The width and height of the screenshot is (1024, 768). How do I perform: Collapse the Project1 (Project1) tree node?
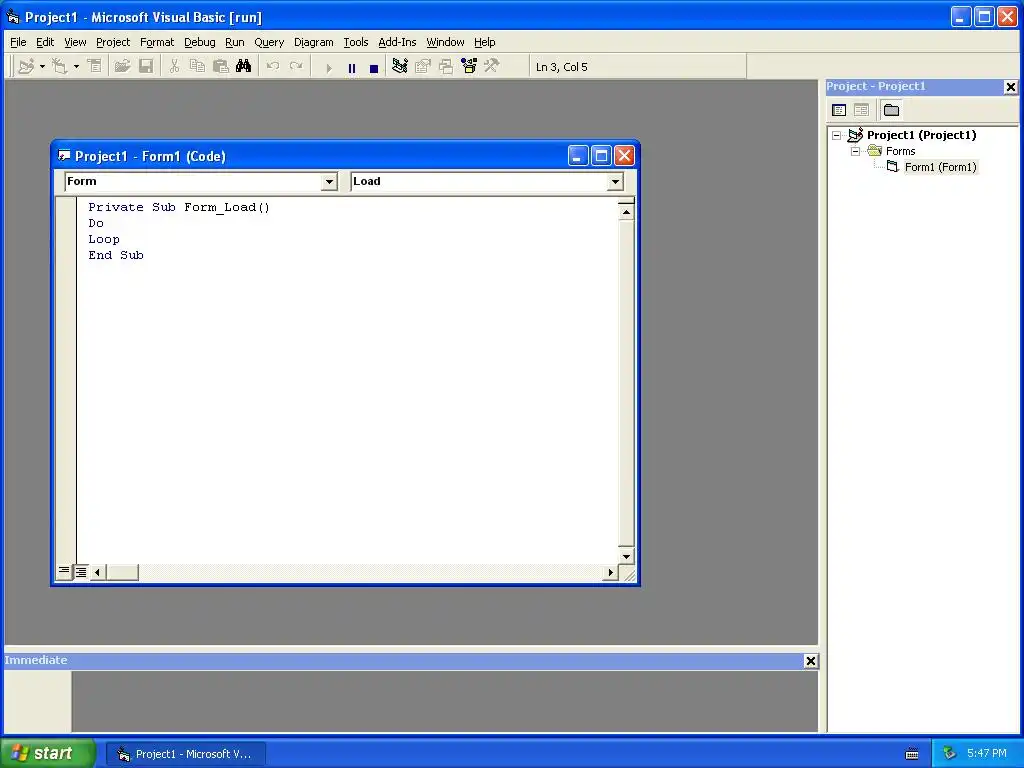837,136
